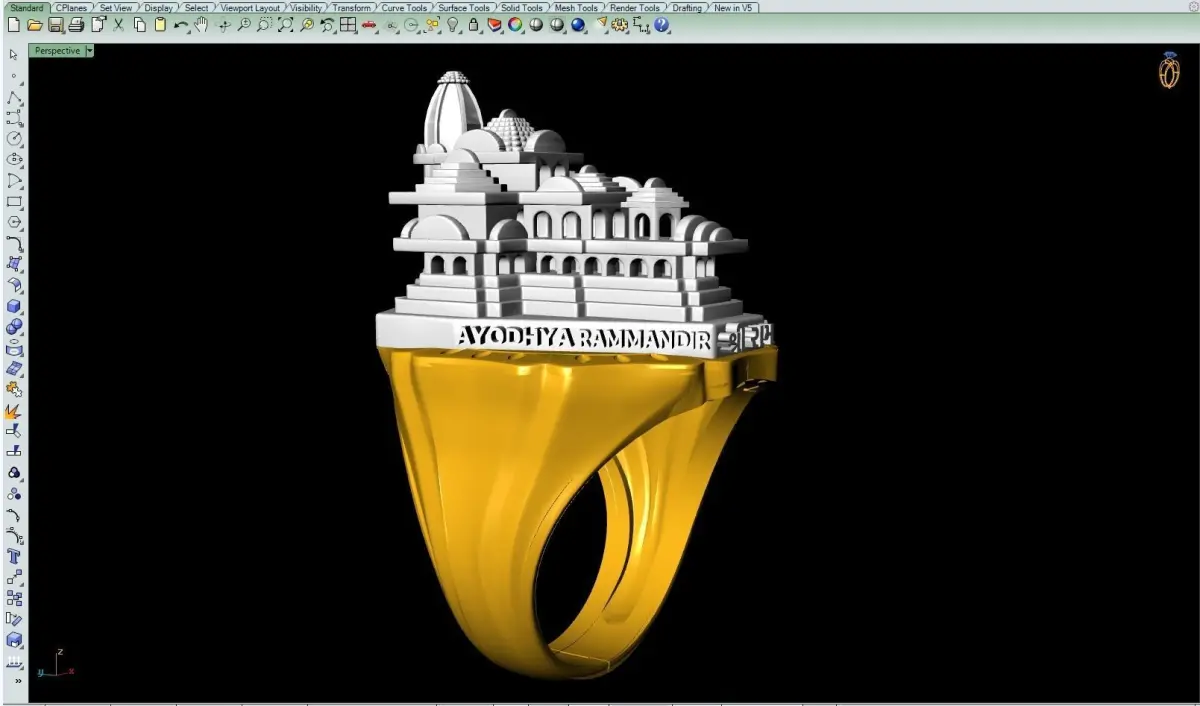Click the blue sphere Render icon
This screenshot has width=1200, height=706.
pos(577,24)
